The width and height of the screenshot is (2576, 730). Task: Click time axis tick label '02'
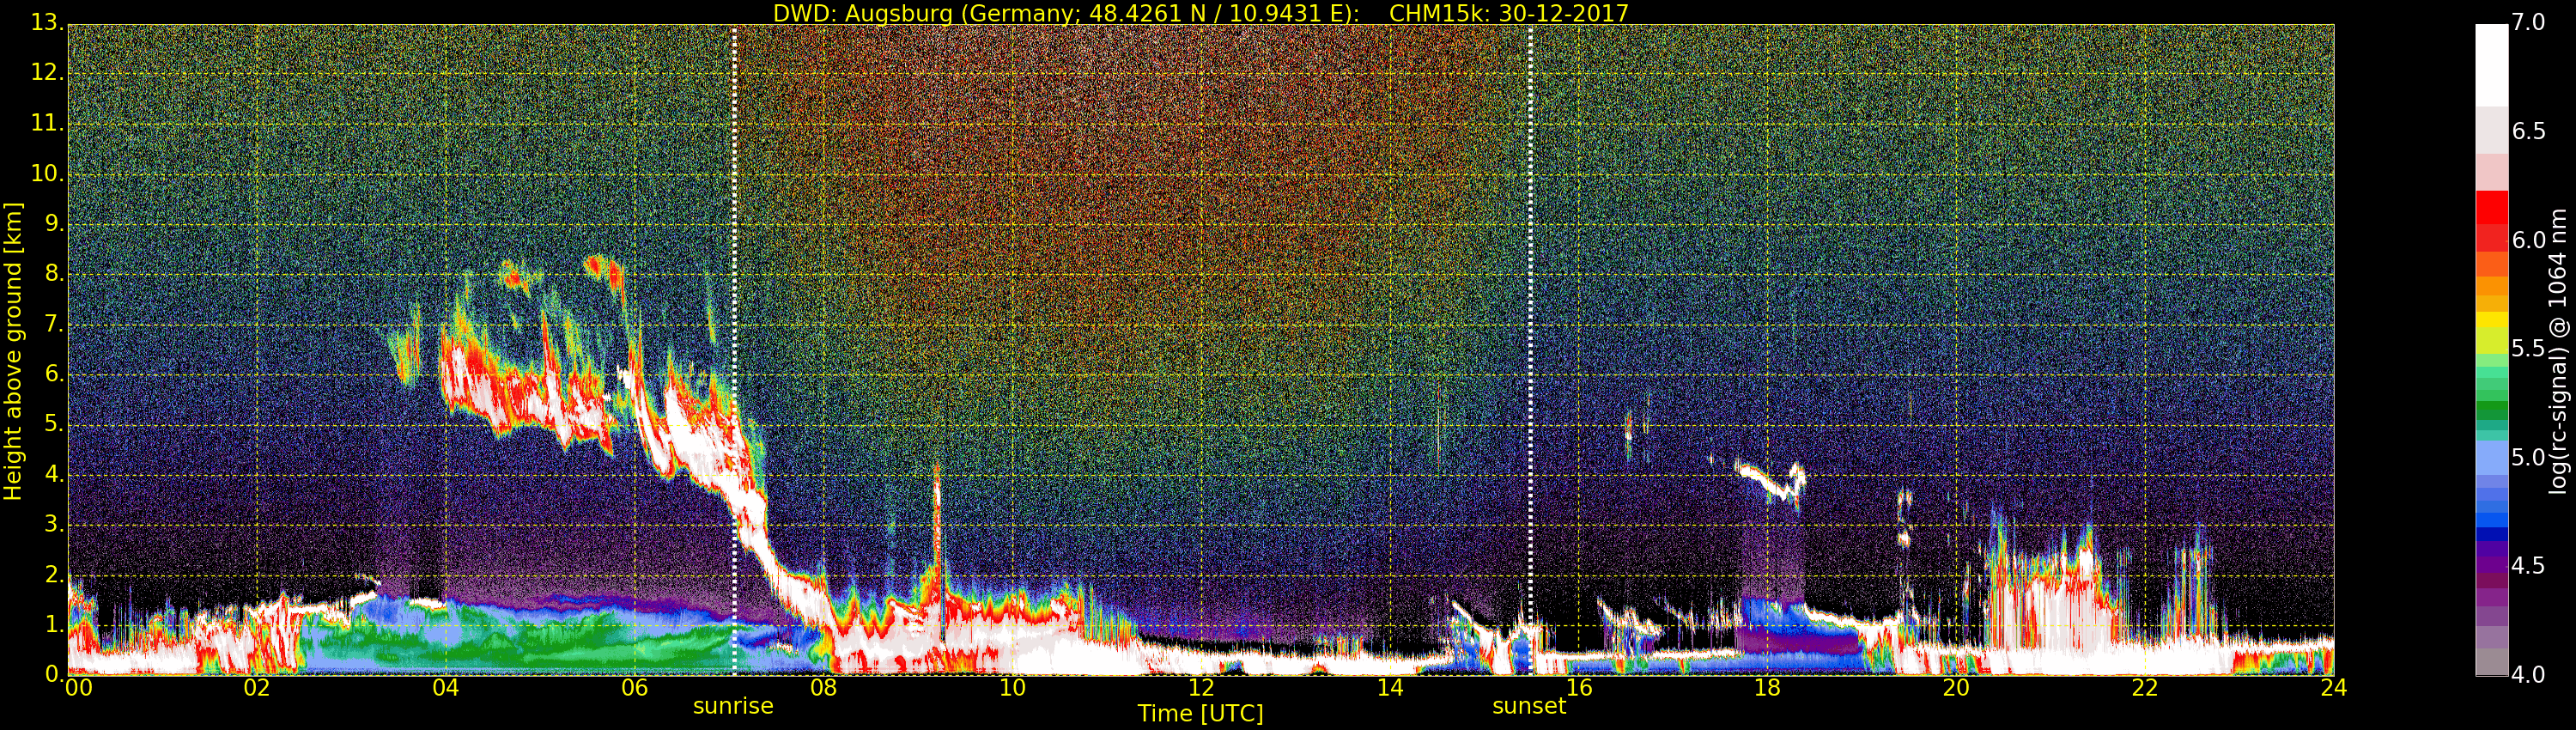[x=257, y=688]
